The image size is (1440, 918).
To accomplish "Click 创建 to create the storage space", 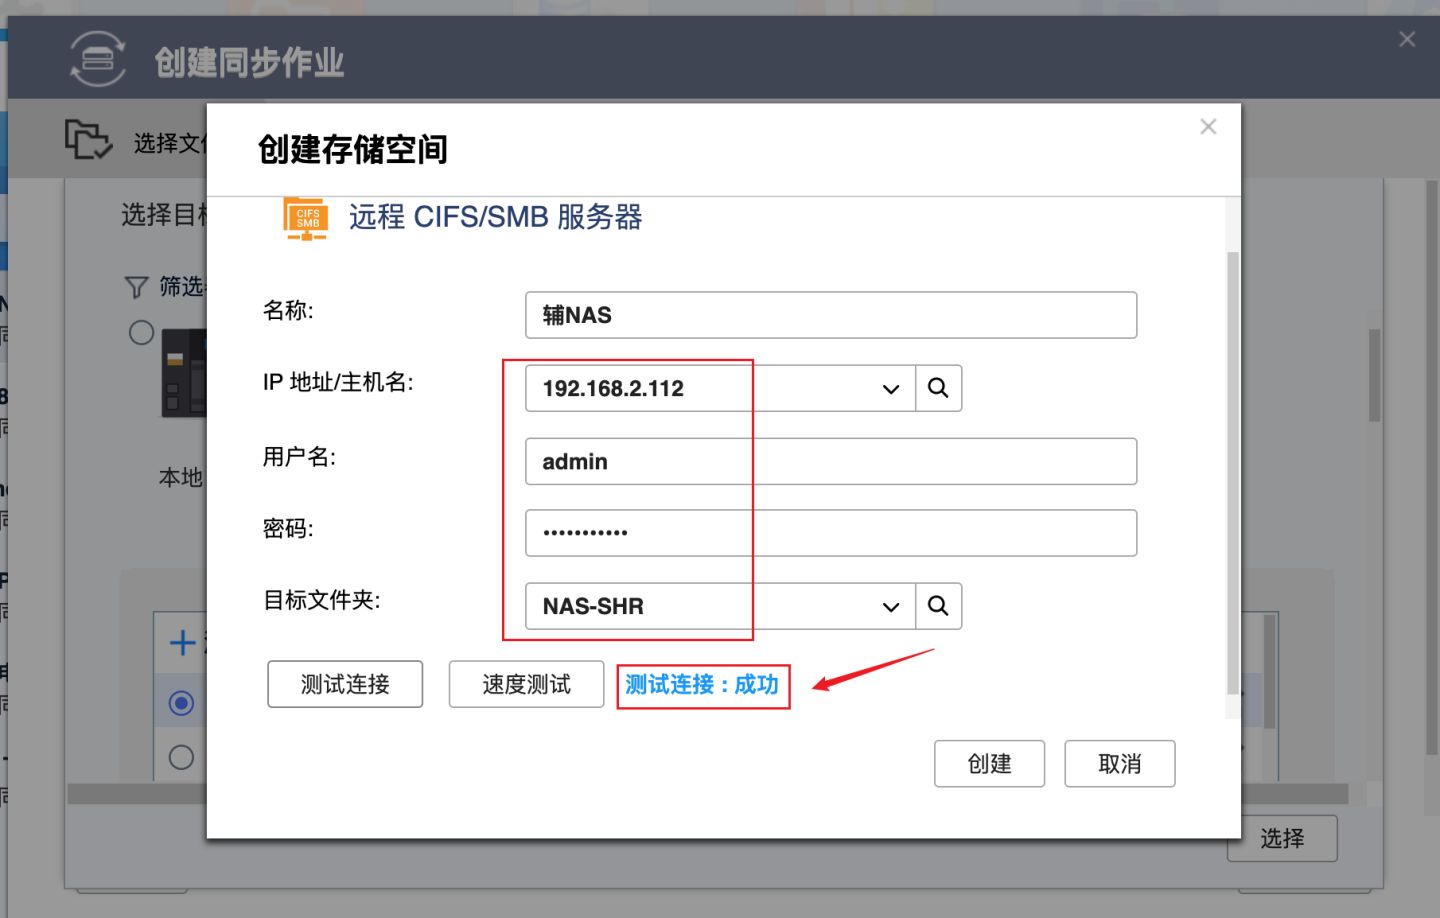I will click(989, 763).
